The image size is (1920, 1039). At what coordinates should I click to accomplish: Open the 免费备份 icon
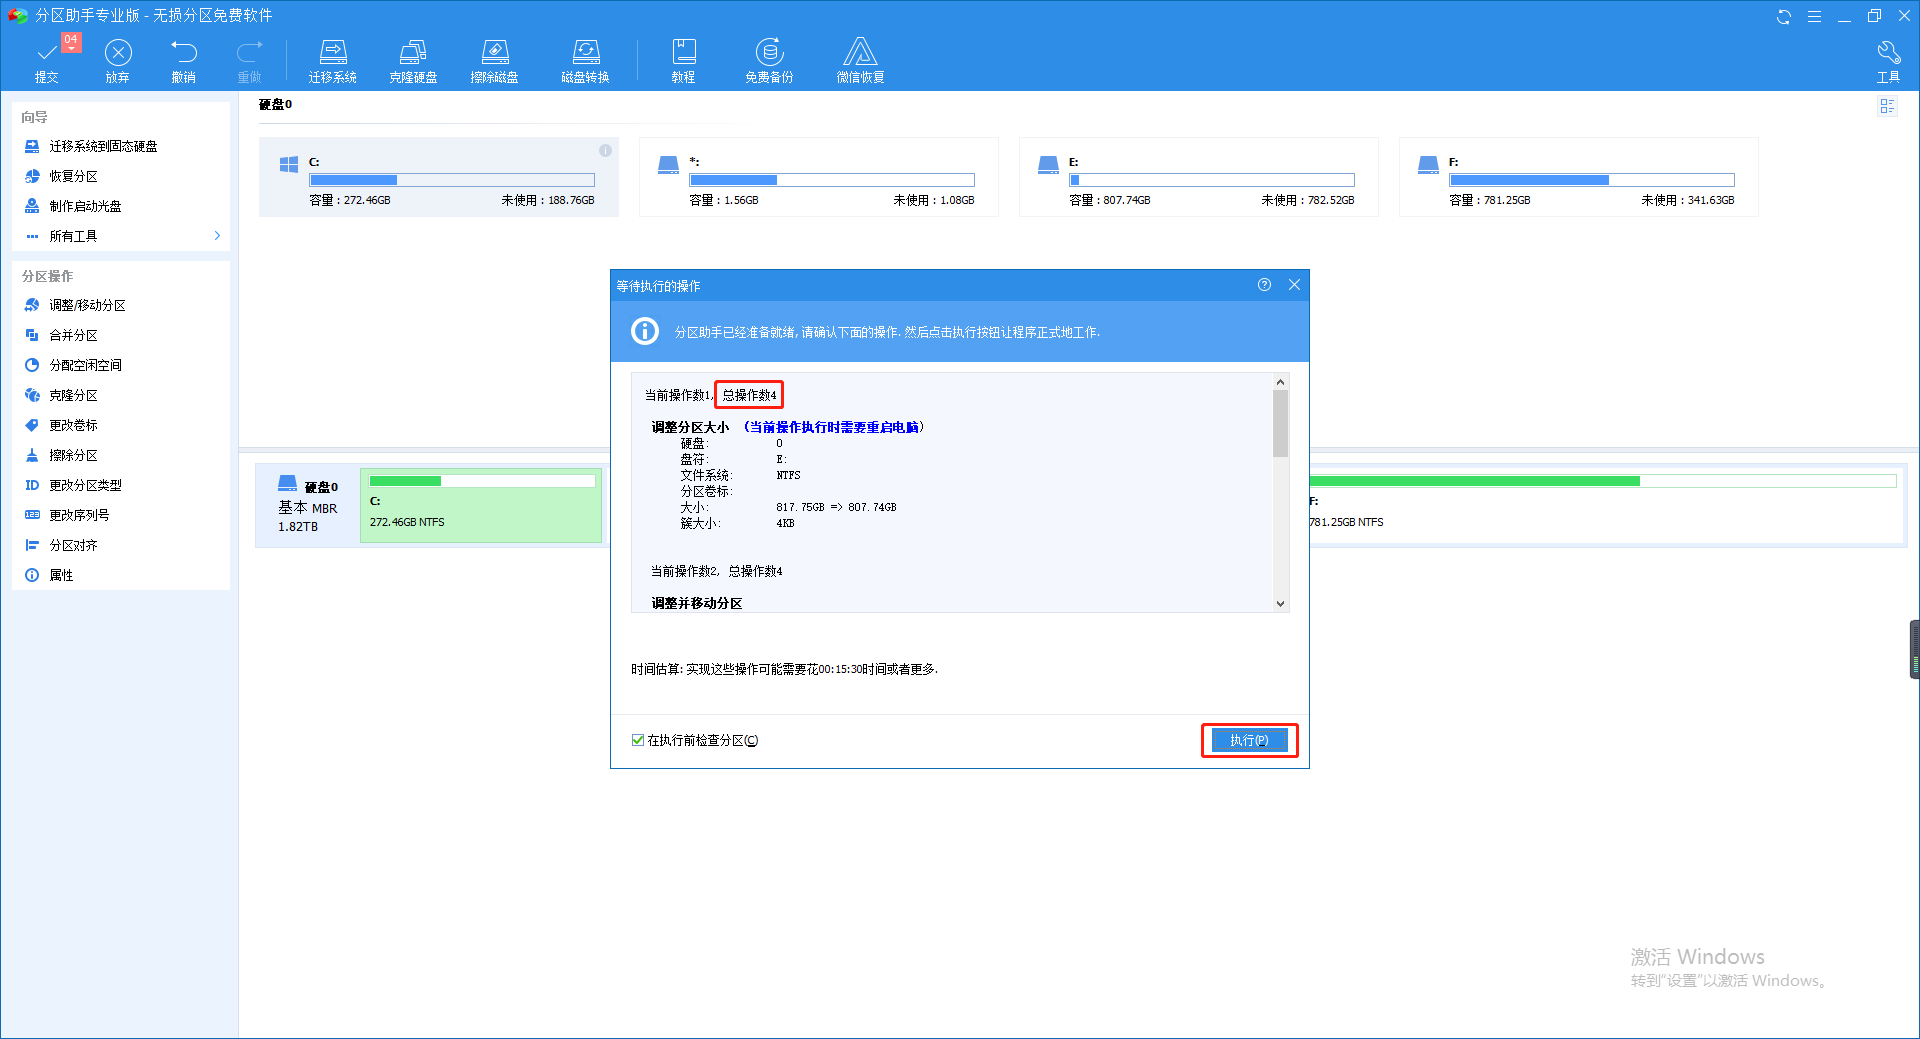click(x=769, y=60)
